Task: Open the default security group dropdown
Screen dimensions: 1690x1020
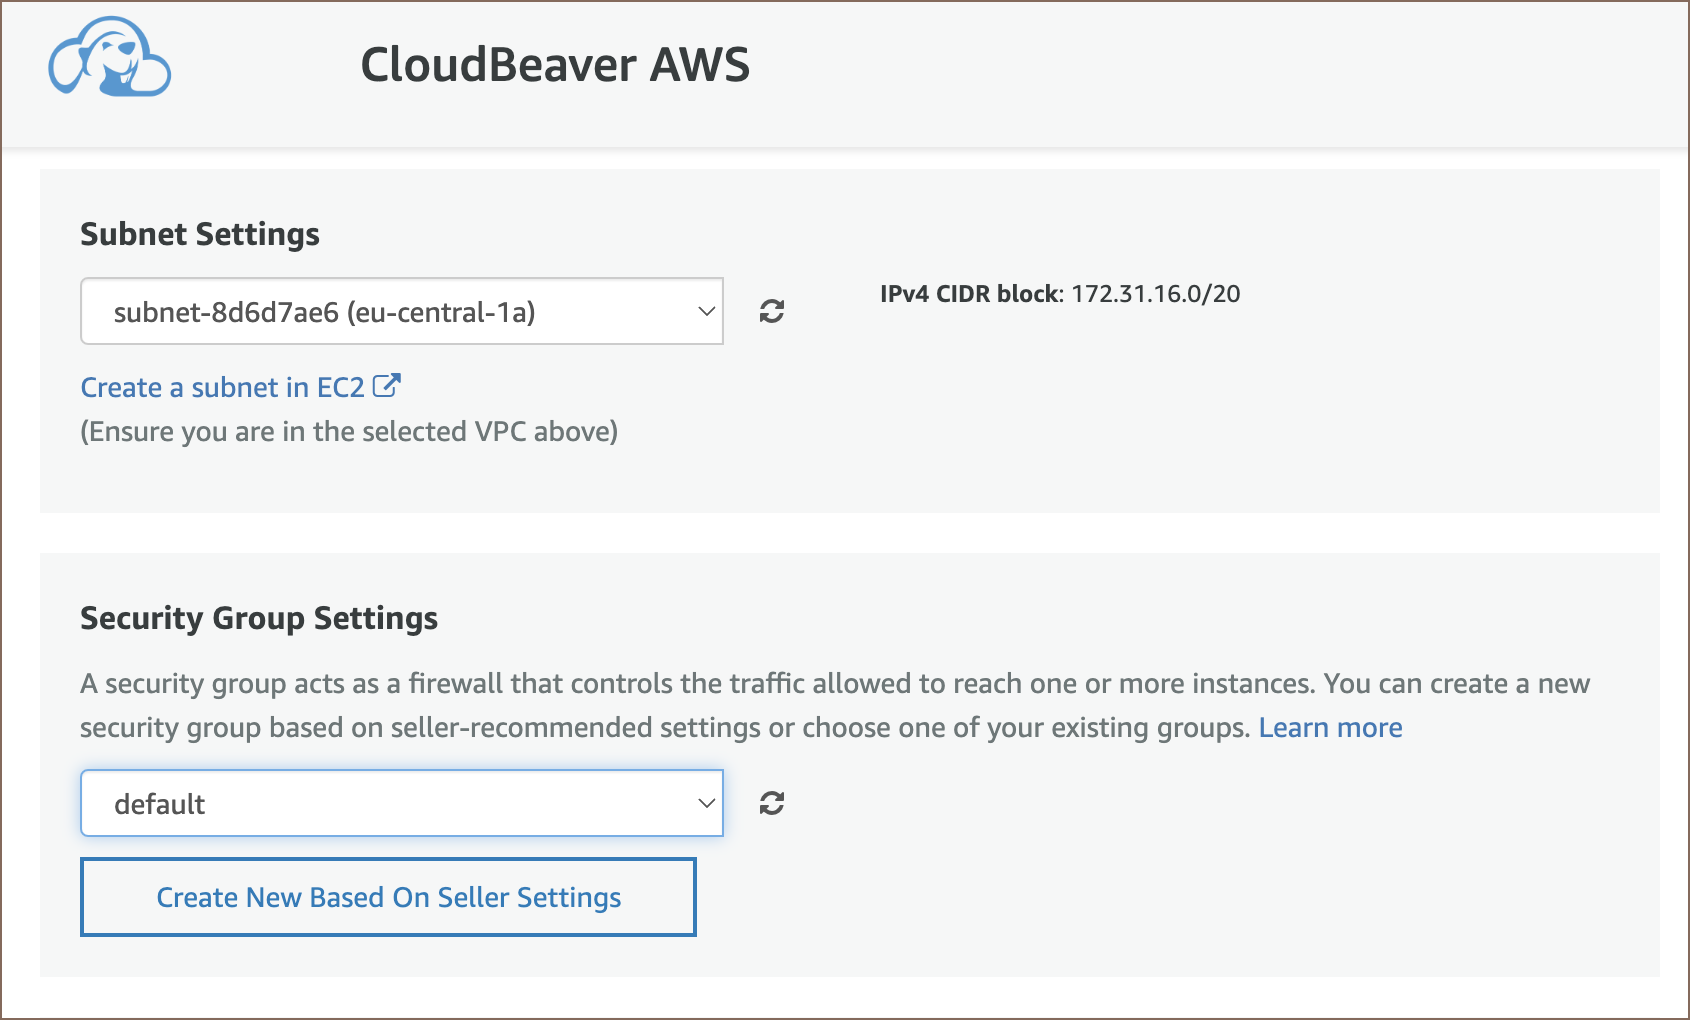Action: (x=401, y=803)
